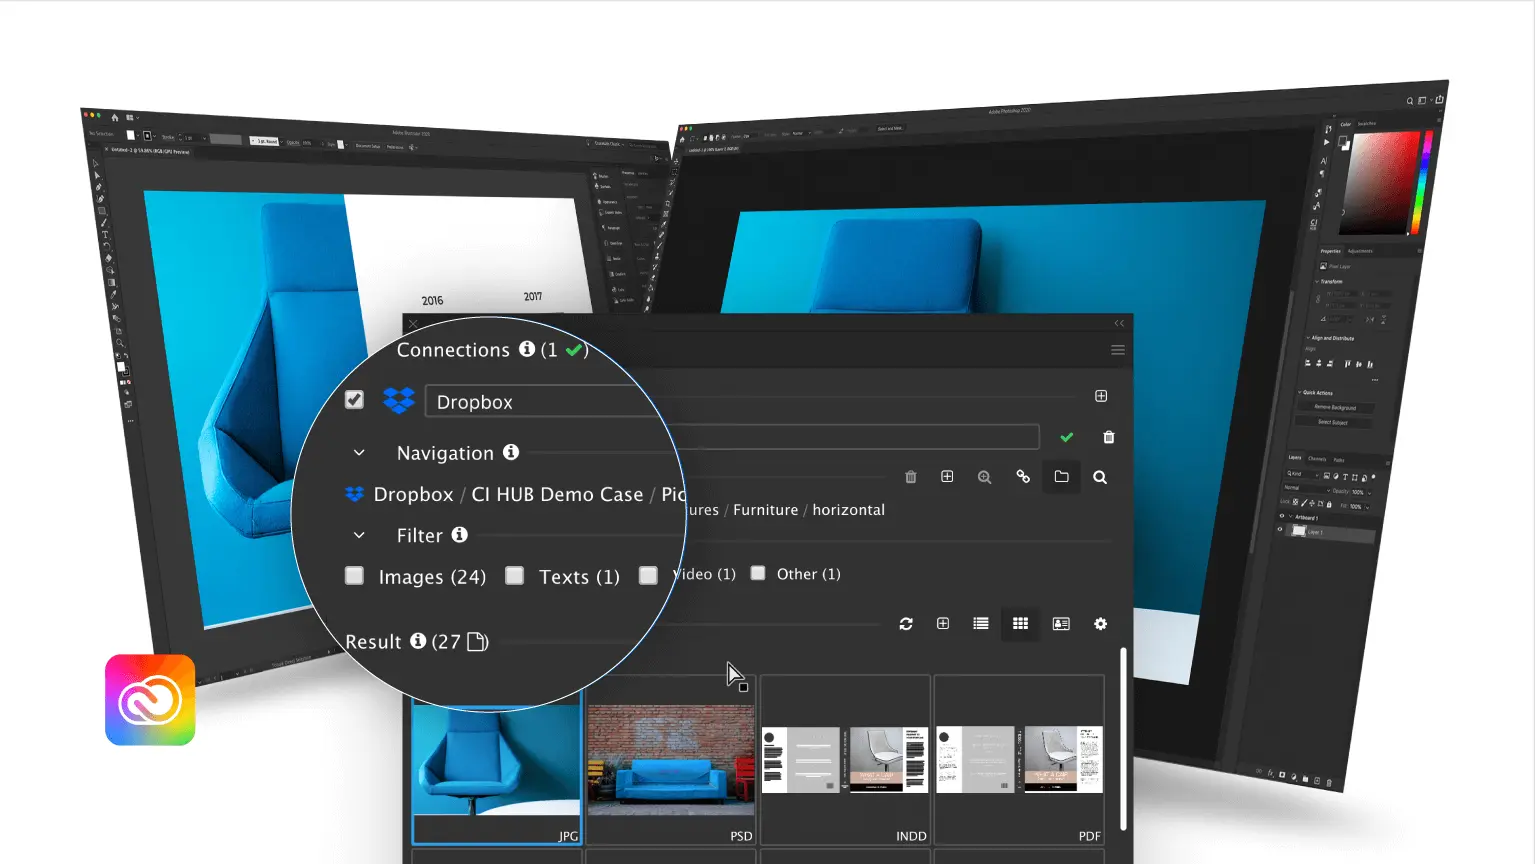Screen dimensions: 1536x864
Task: Collapse the Navigation section chevron
Action: click(x=359, y=452)
